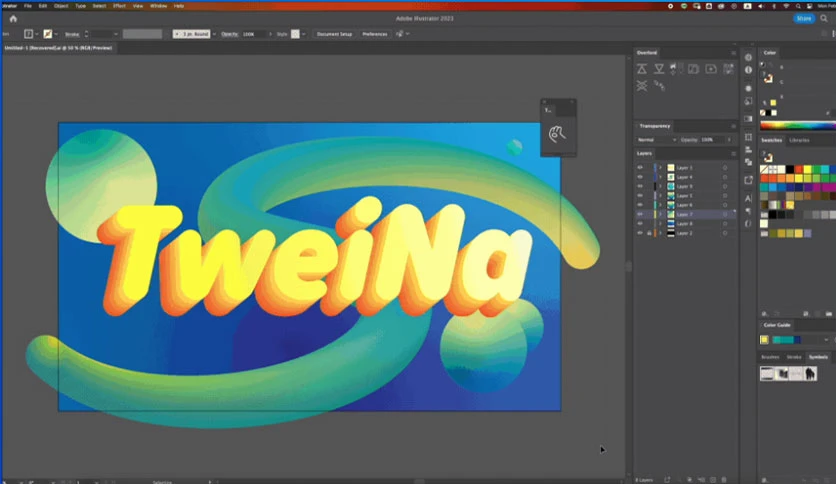Switch to the Brushes tab
This screenshot has width=836, height=484.
click(770, 357)
